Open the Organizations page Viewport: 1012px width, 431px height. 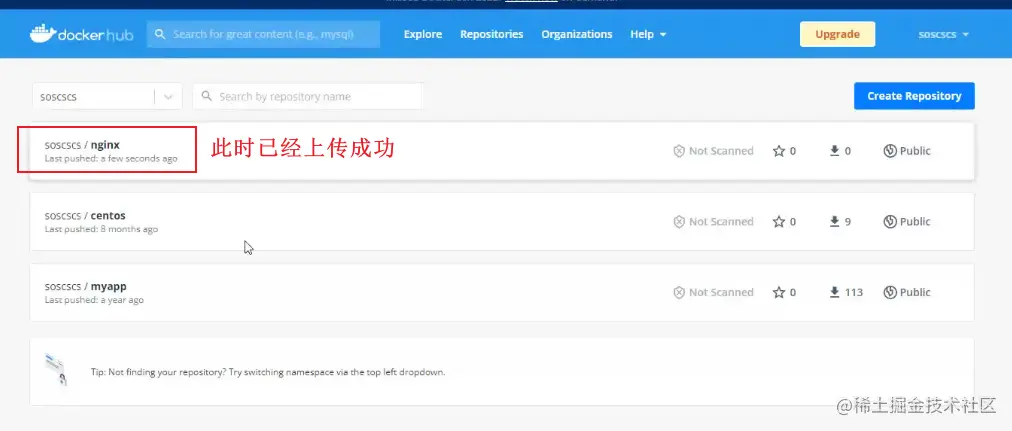click(577, 34)
